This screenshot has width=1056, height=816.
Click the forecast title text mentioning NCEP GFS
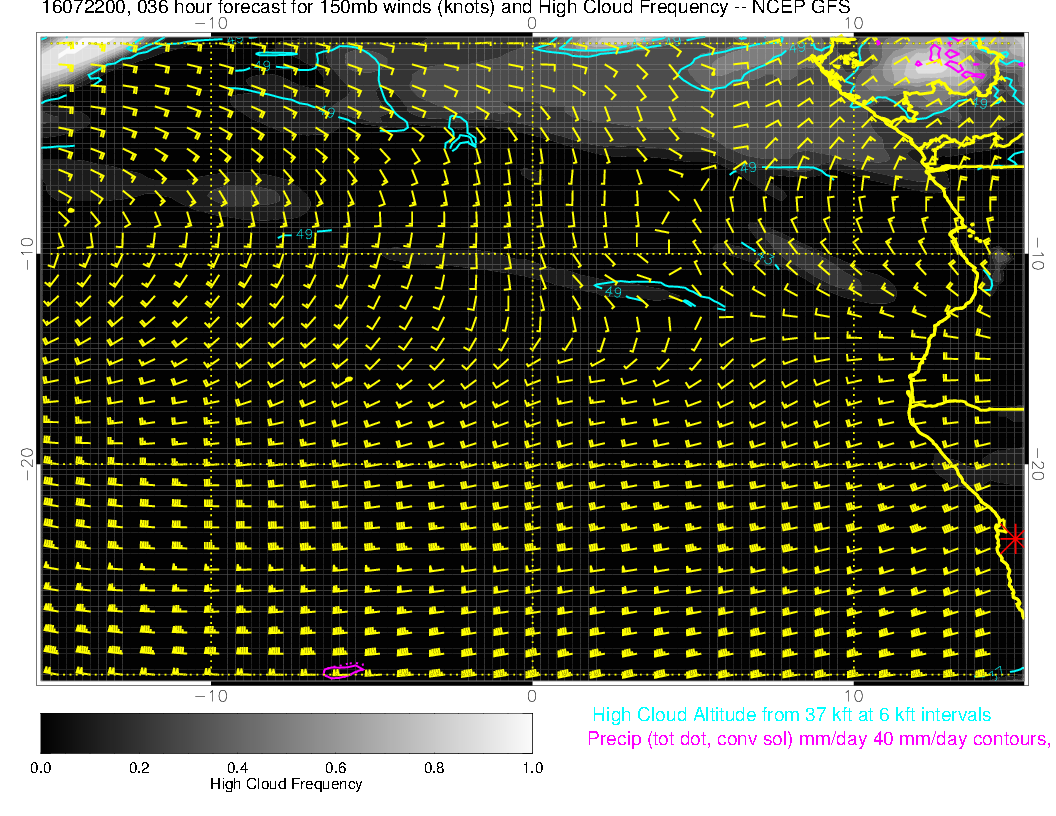click(446, 7)
